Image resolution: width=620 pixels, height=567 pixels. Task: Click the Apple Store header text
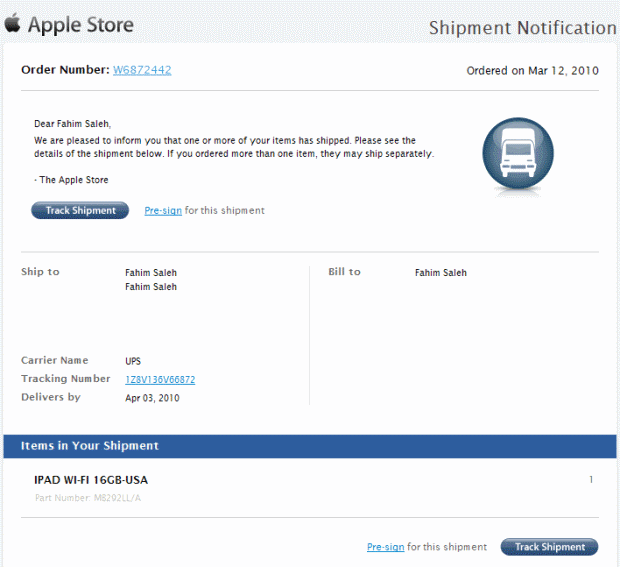(81, 25)
